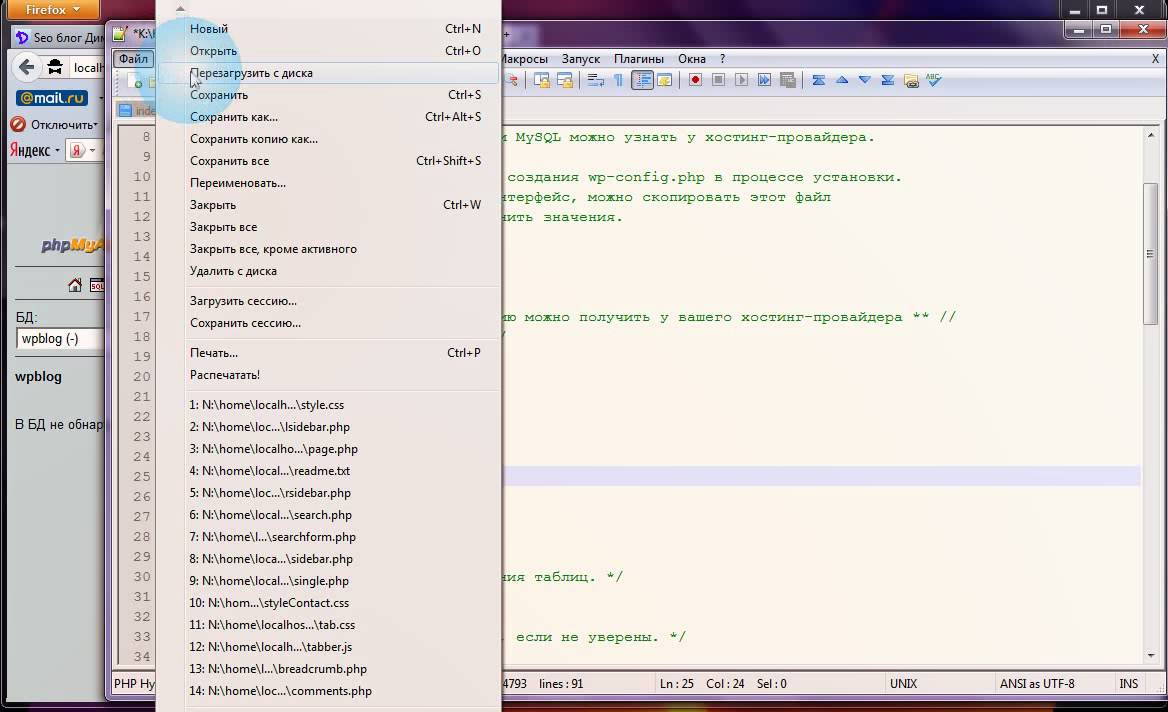1168x712 pixels.
Task: Click the @mail.ru toolbar logo
Action: [52, 98]
